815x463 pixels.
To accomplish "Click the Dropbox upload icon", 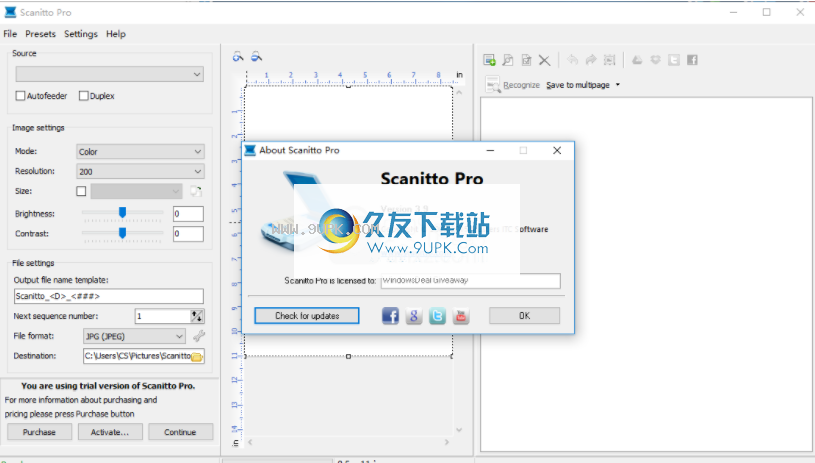I will [x=655, y=60].
